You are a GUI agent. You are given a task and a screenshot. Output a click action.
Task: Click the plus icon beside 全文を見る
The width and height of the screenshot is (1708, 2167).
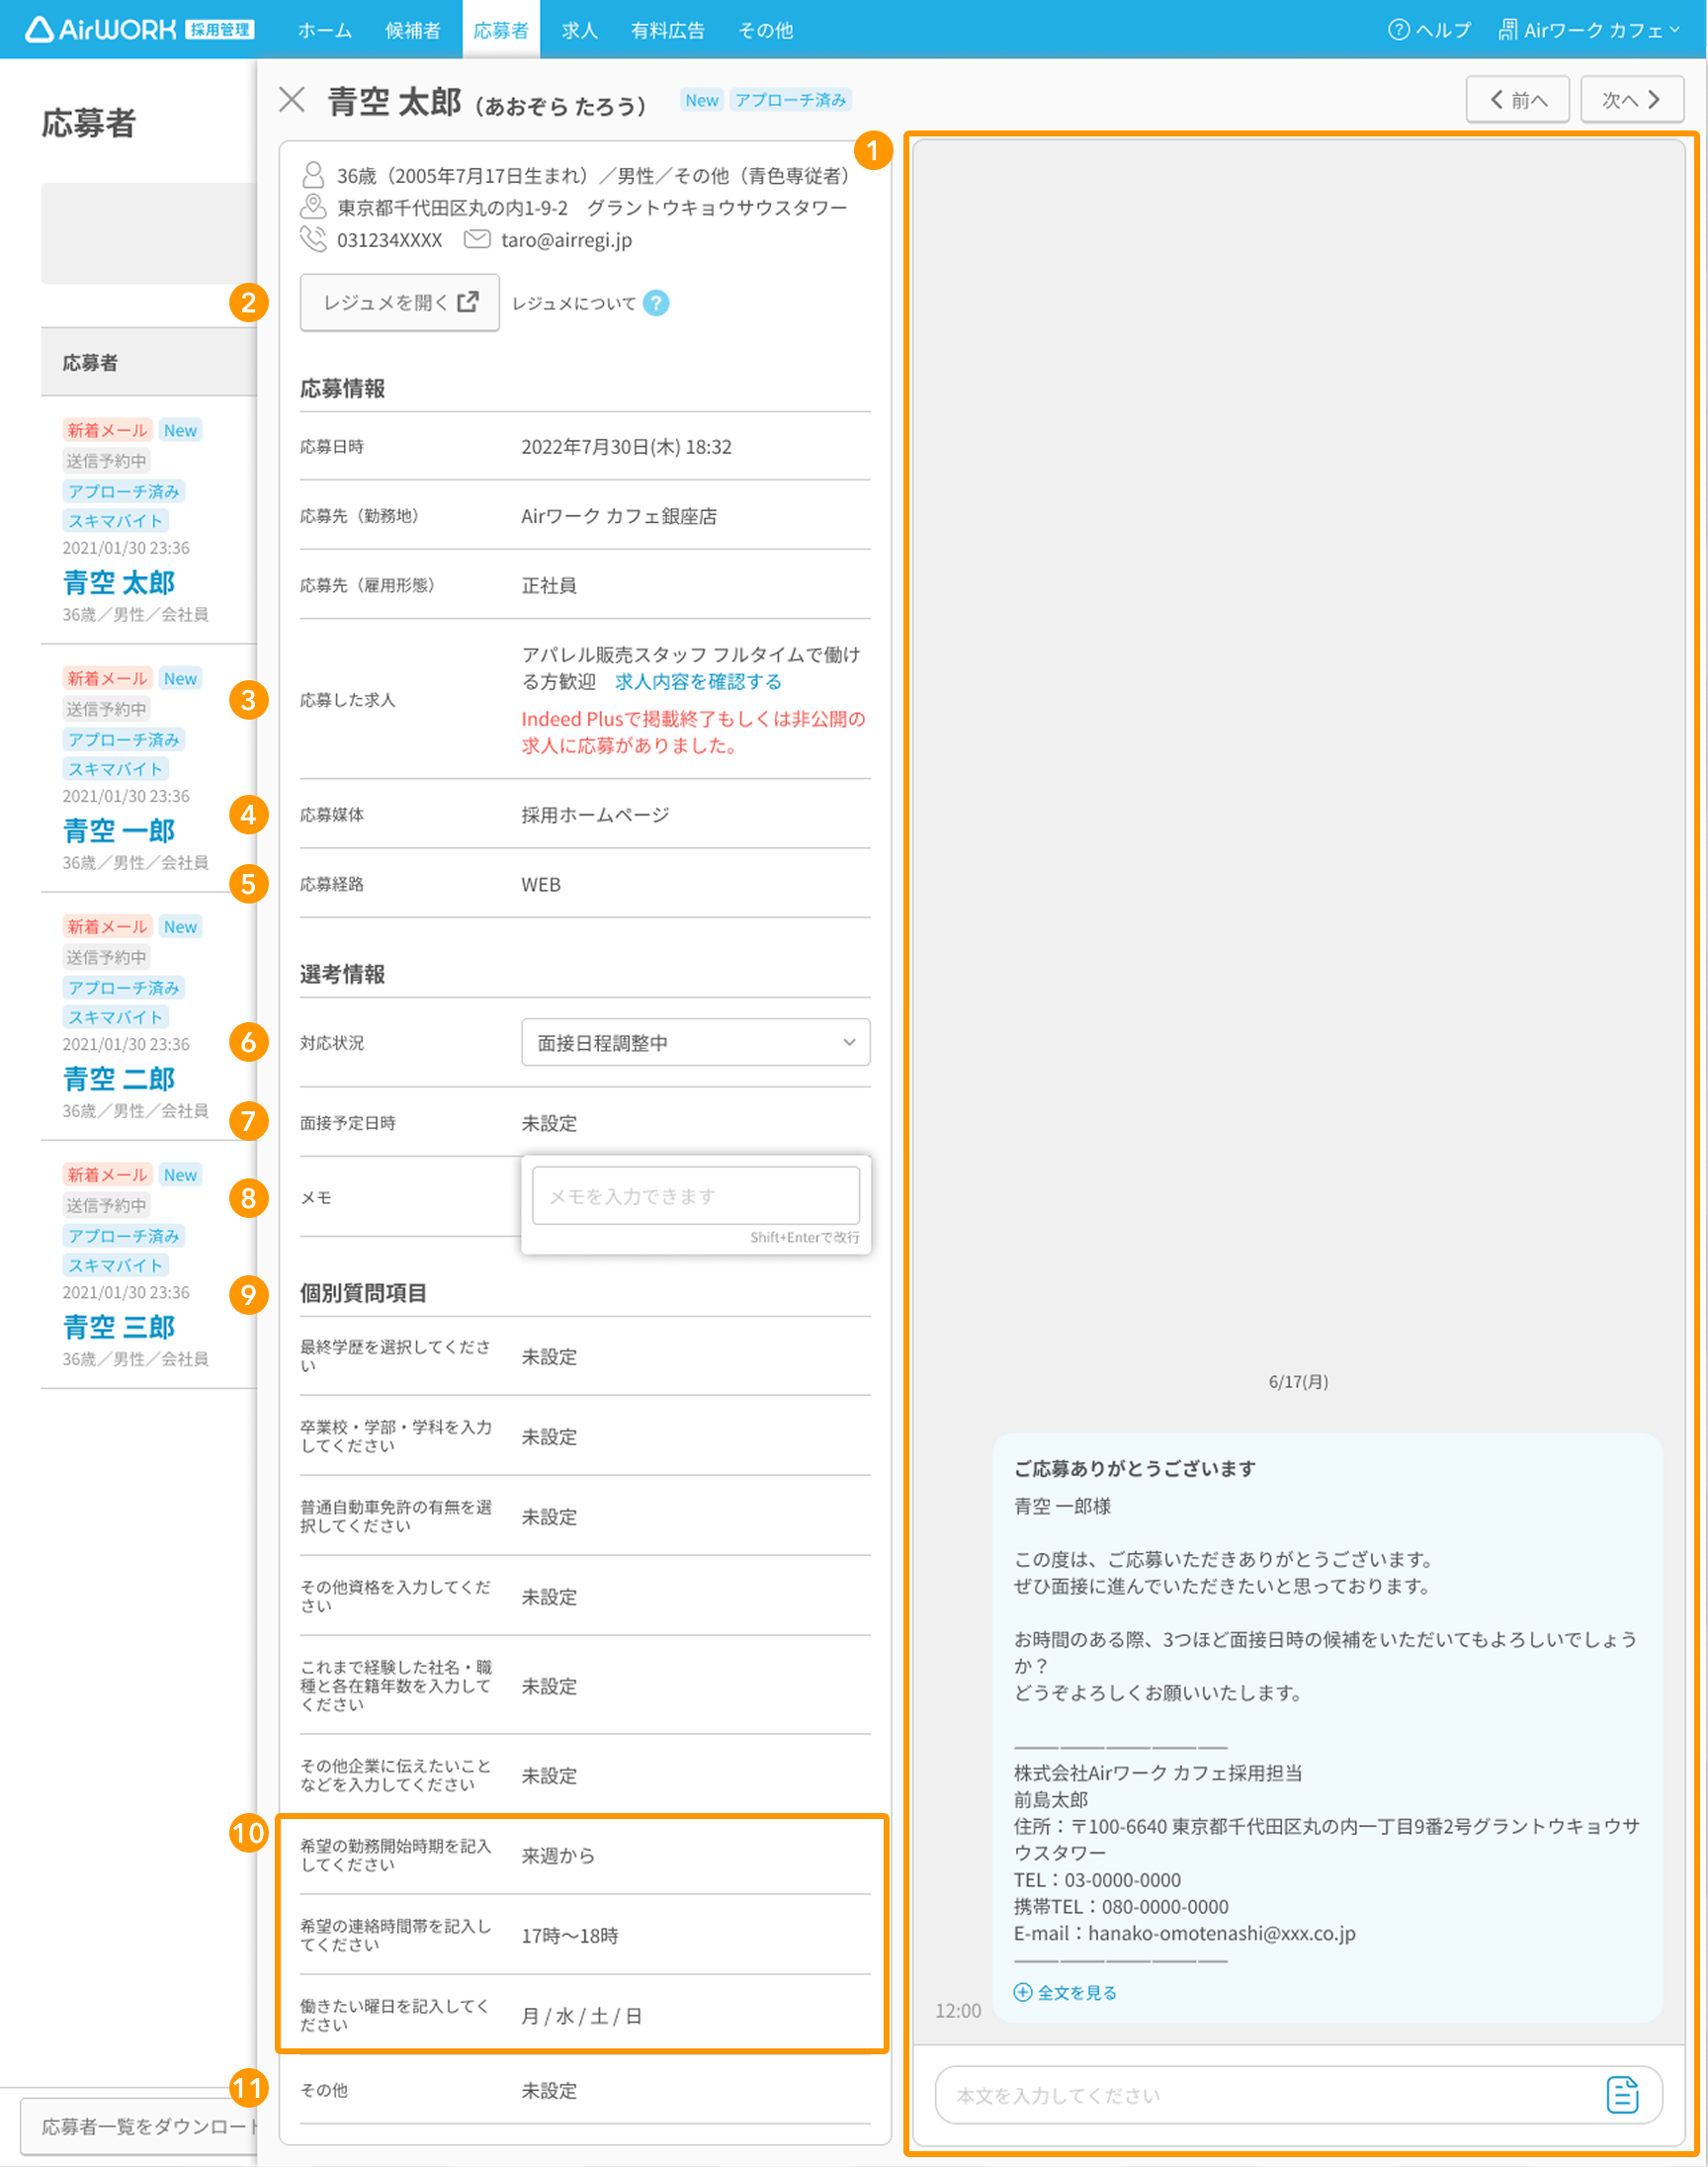pos(1022,1992)
